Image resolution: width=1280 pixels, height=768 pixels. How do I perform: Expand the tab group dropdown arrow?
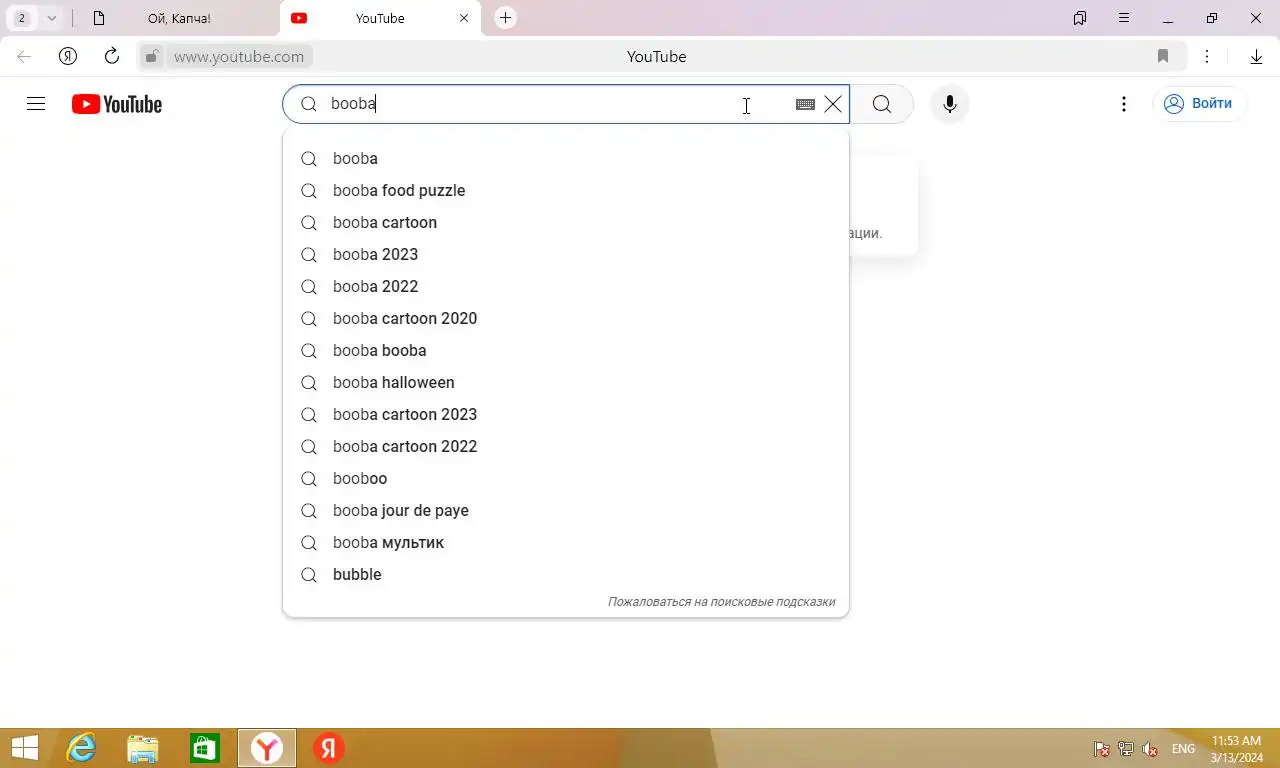click(52, 18)
